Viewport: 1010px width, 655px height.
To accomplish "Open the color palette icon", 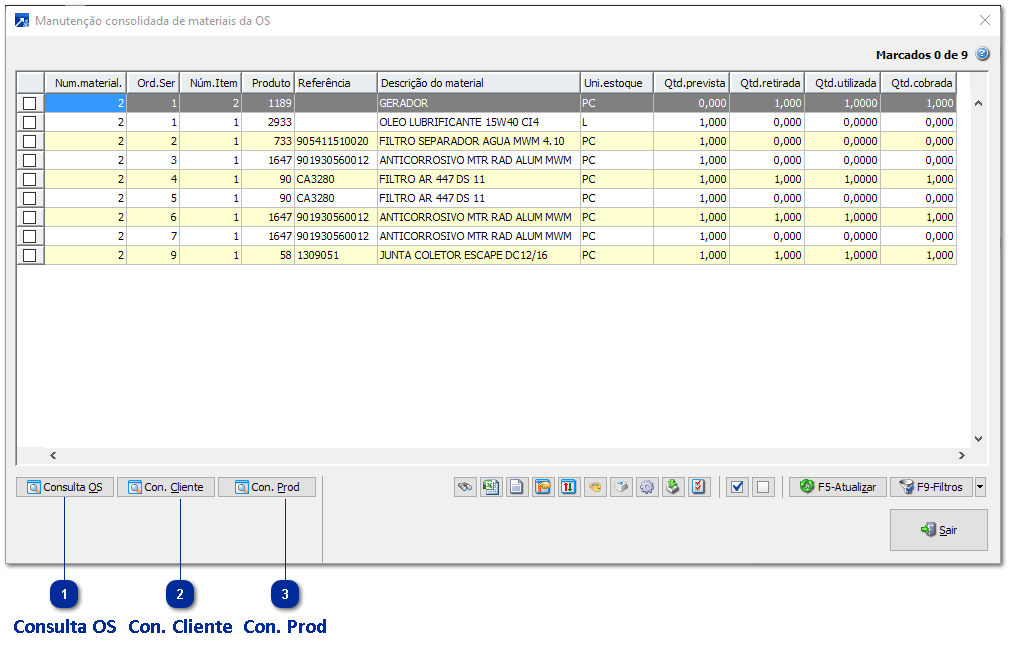I will pos(595,487).
